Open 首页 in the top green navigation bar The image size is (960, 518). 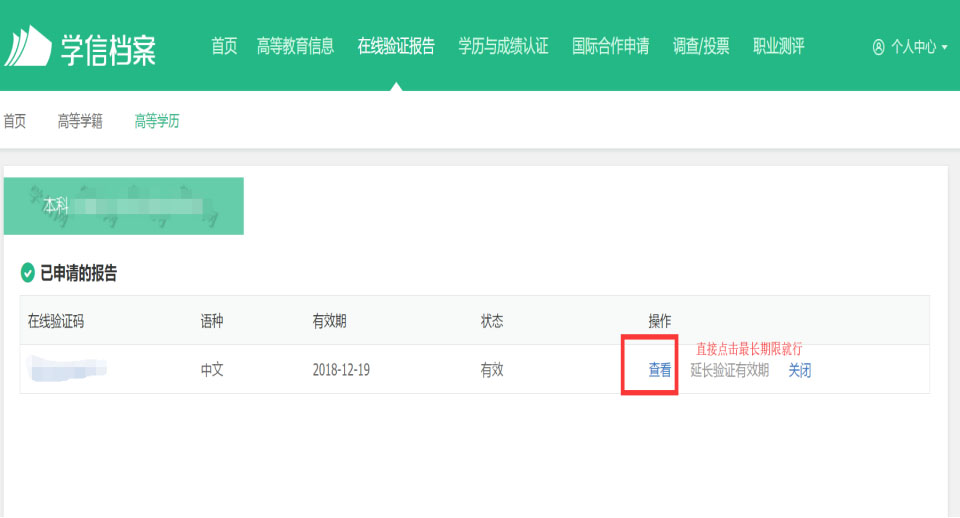224,46
